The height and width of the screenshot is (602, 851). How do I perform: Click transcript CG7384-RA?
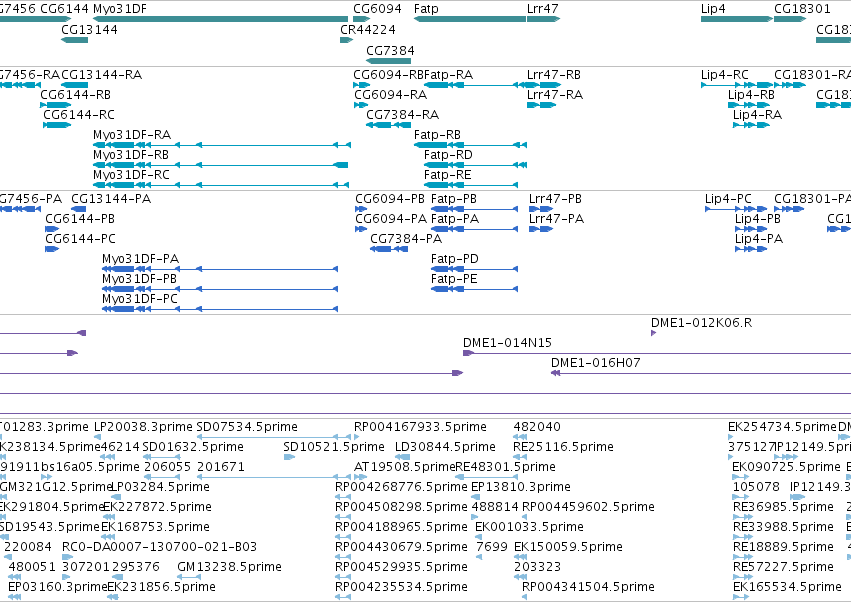(x=403, y=115)
